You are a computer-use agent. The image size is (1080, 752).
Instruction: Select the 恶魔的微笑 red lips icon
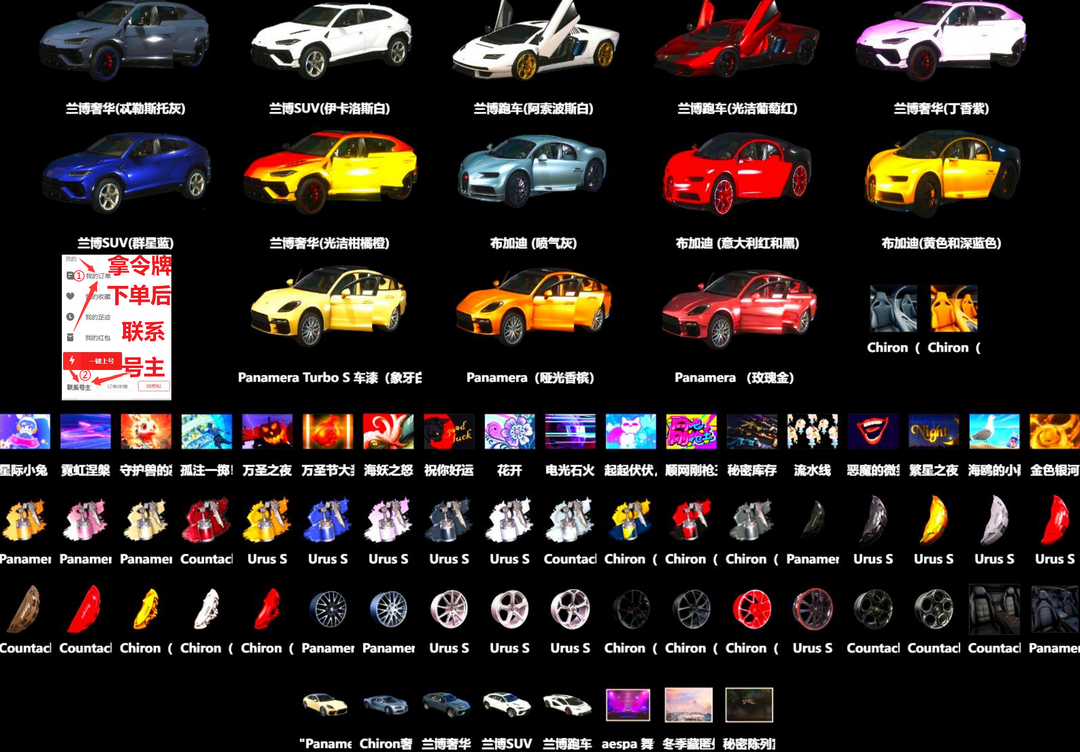(873, 432)
